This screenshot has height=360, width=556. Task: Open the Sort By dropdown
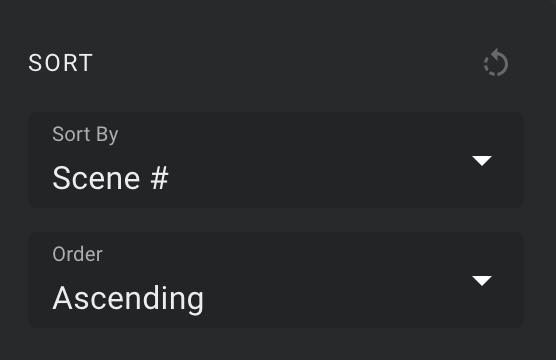tap(276, 160)
